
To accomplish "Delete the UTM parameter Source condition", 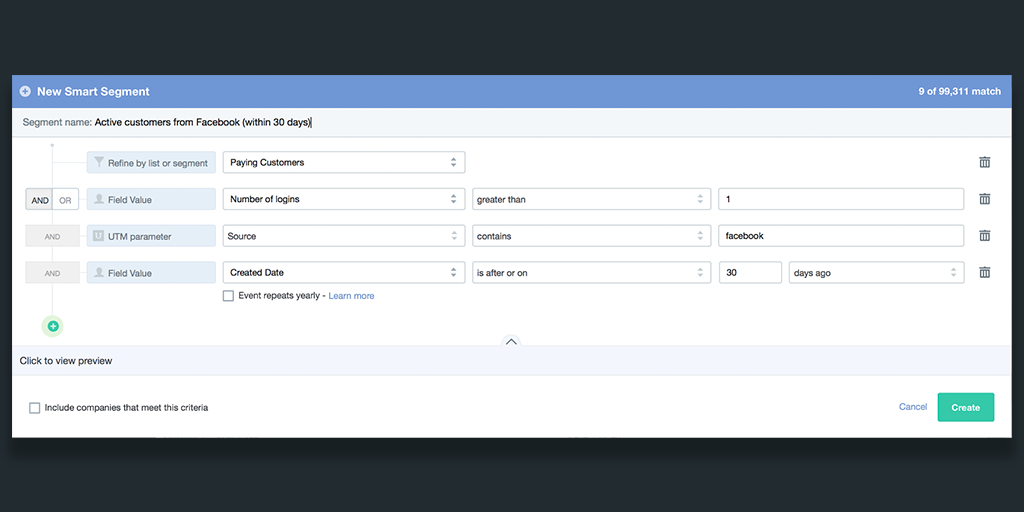I will 985,235.
